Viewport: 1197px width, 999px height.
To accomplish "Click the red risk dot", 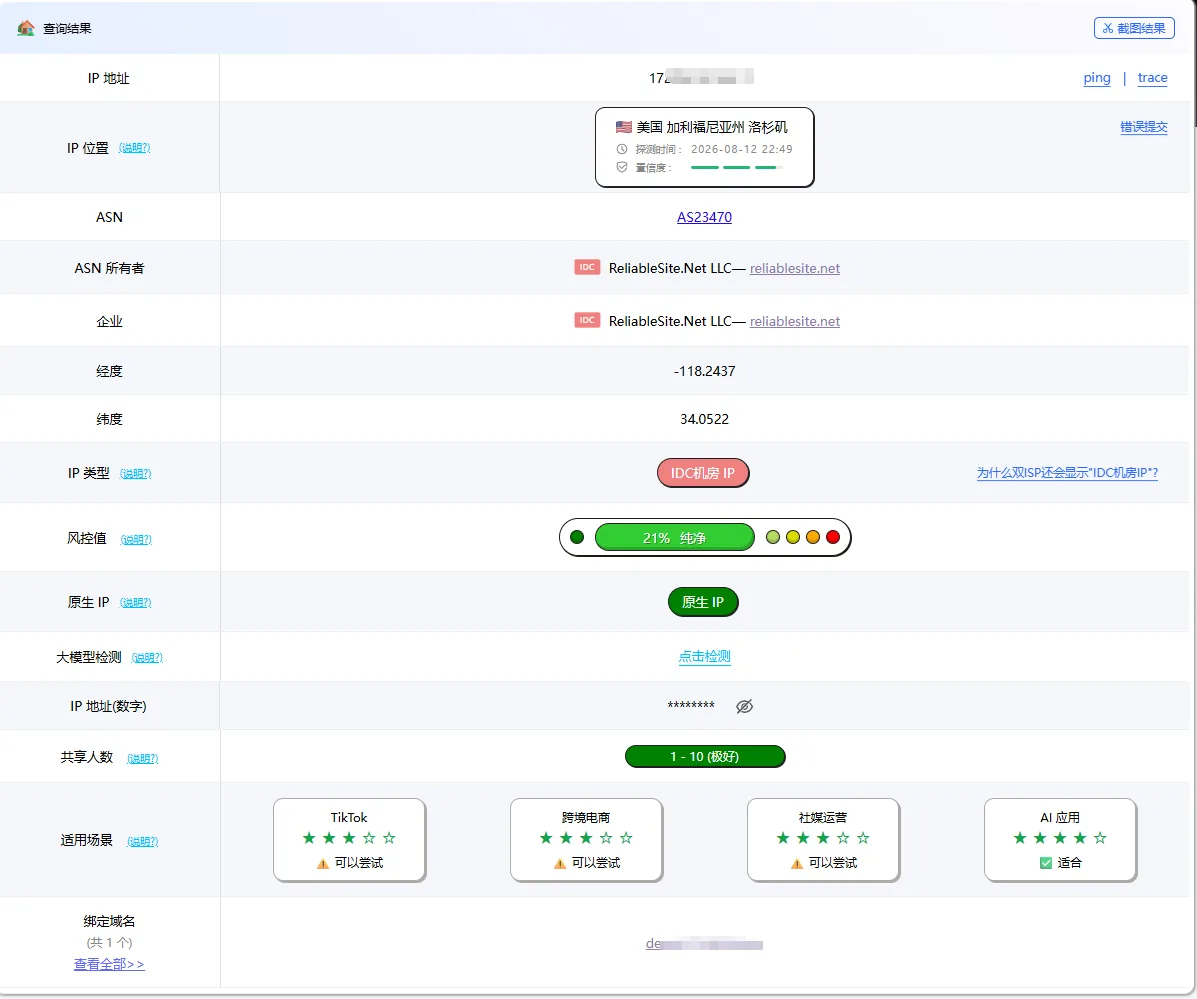I will pyautogui.click(x=833, y=537).
